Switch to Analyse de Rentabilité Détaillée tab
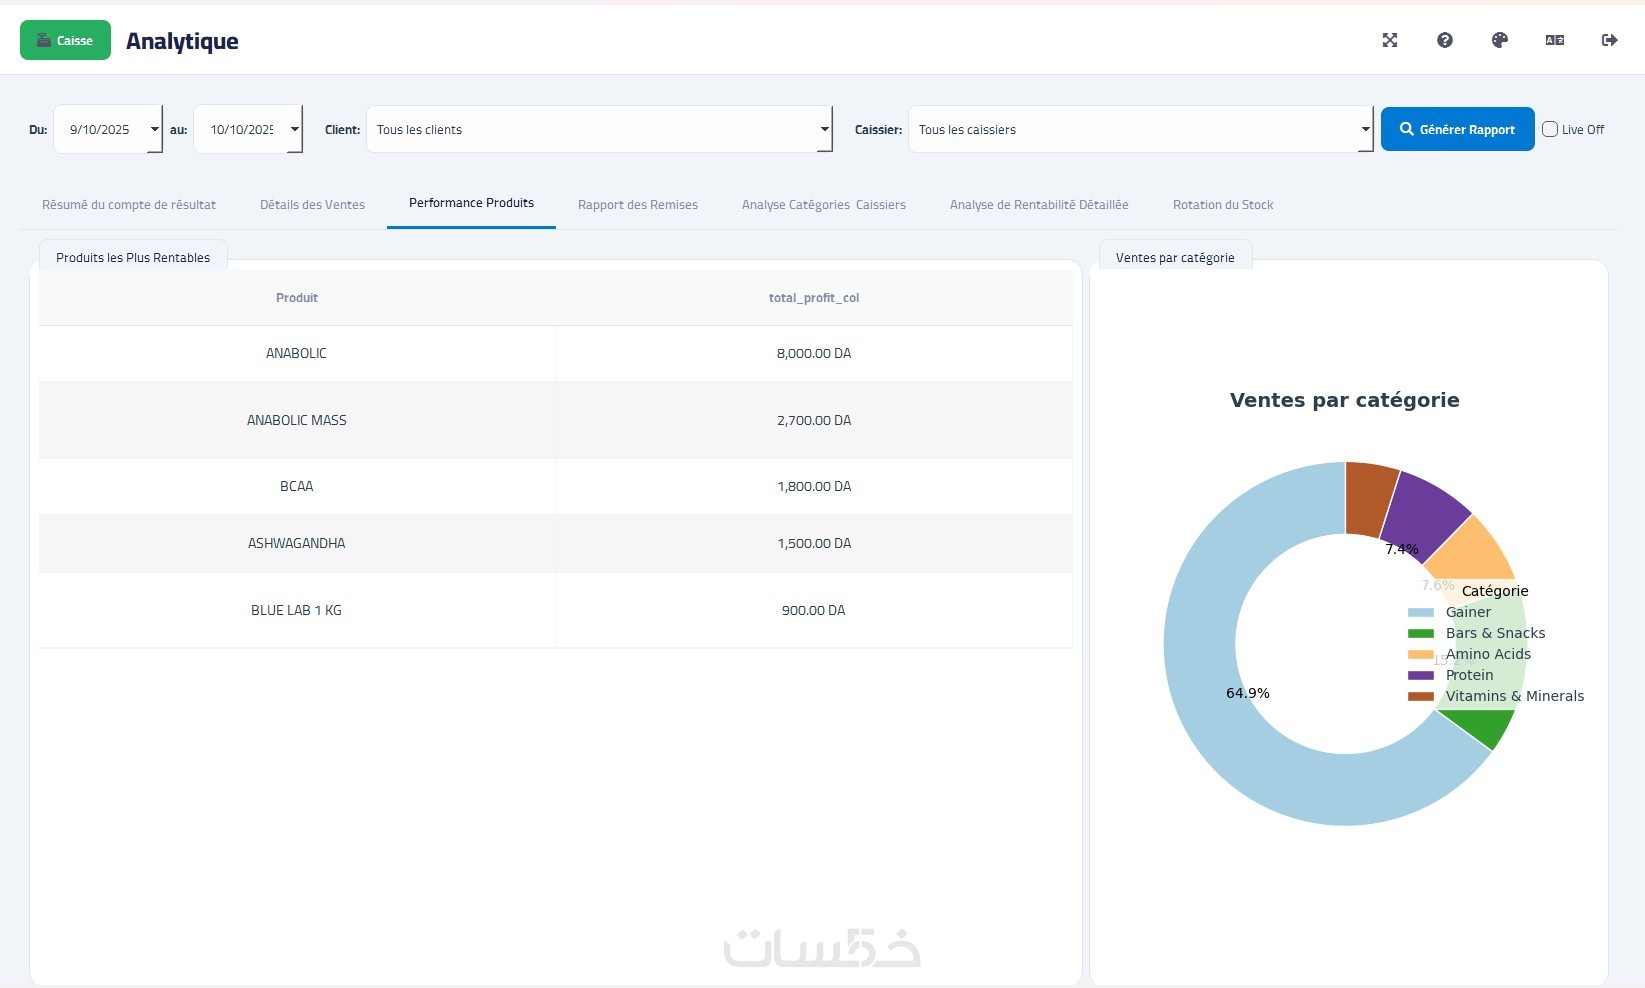Screen dimensions: 1645x988 click(1039, 205)
